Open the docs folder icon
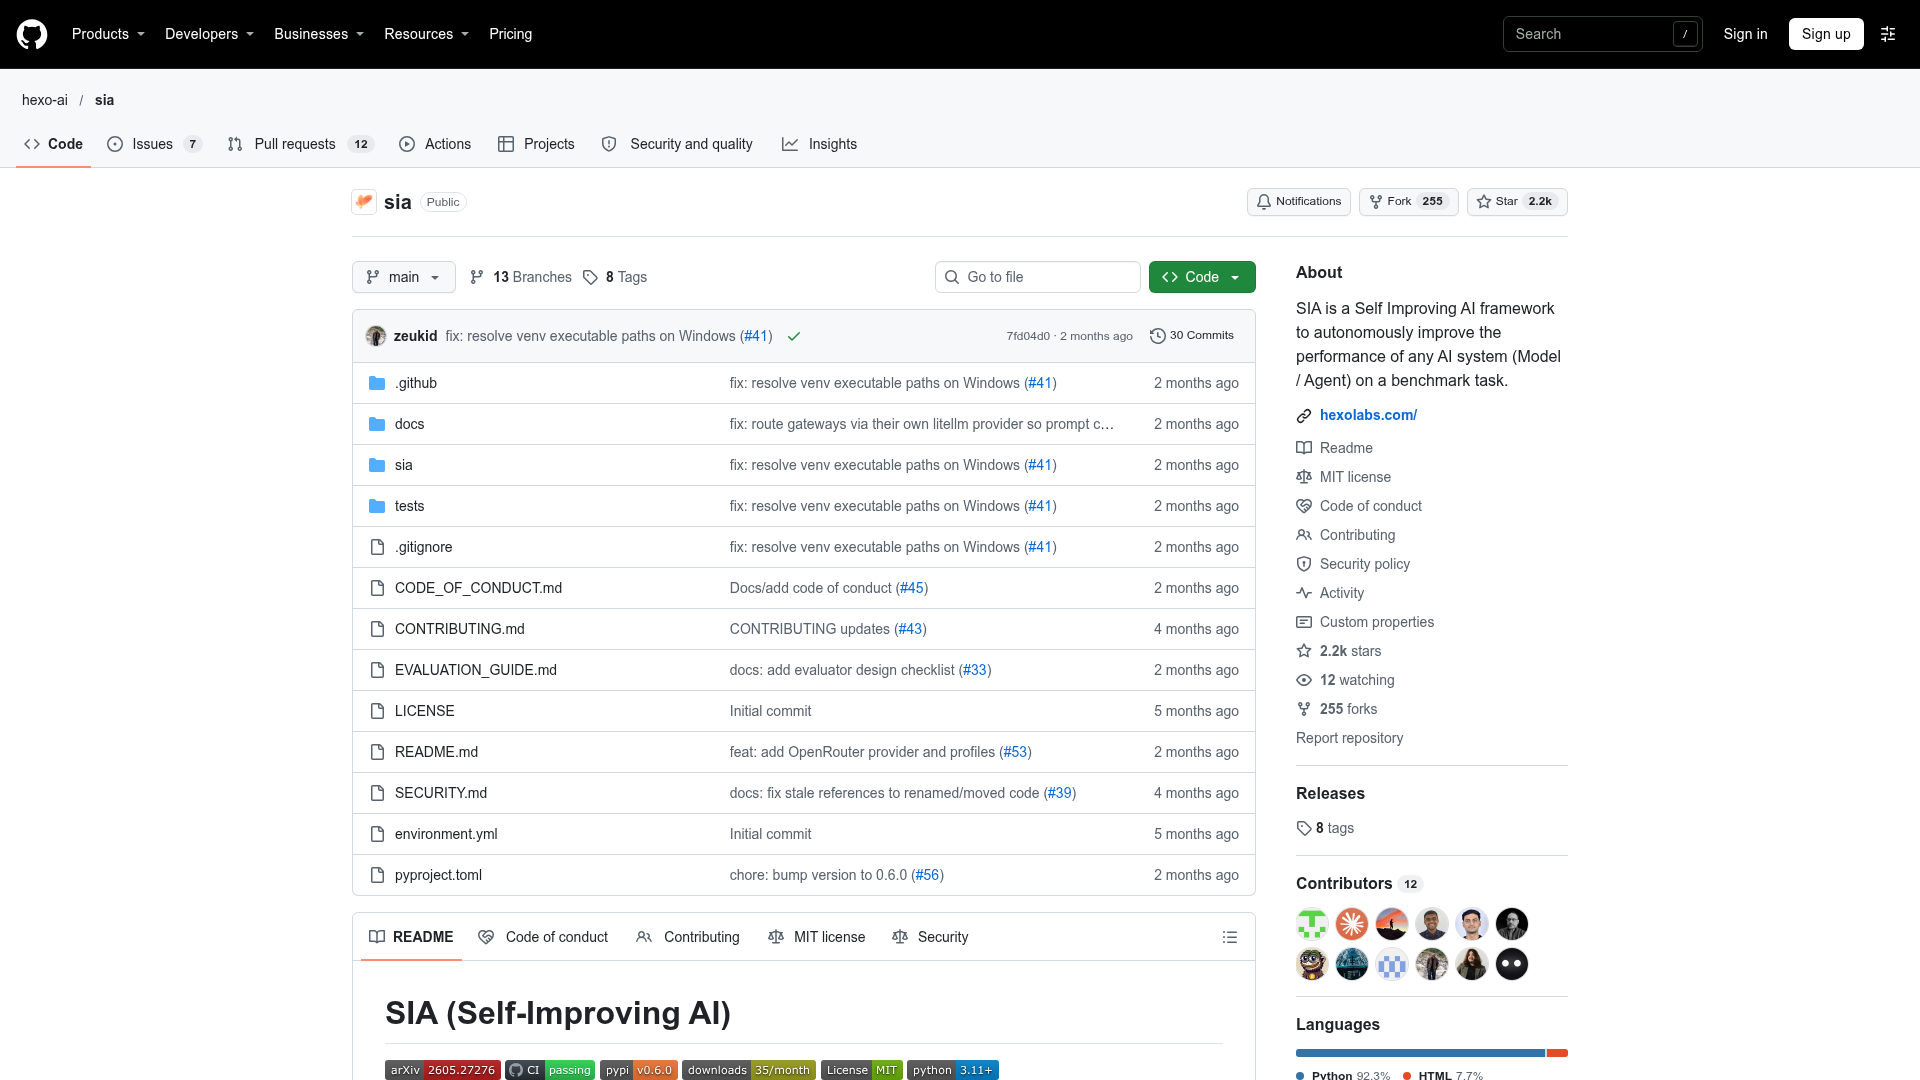Image resolution: width=1920 pixels, height=1080 pixels. point(377,424)
